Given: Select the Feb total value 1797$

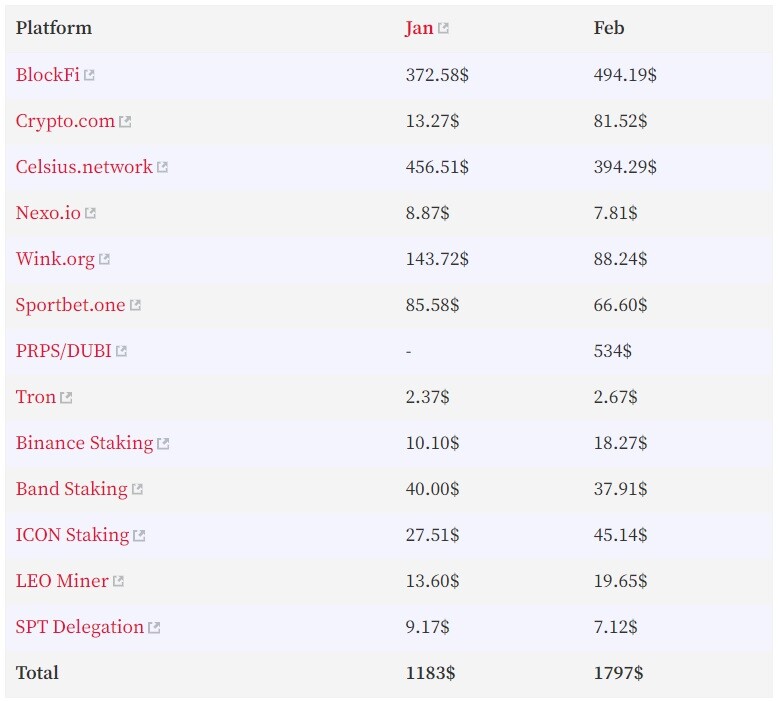Looking at the screenshot, I should click(618, 673).
